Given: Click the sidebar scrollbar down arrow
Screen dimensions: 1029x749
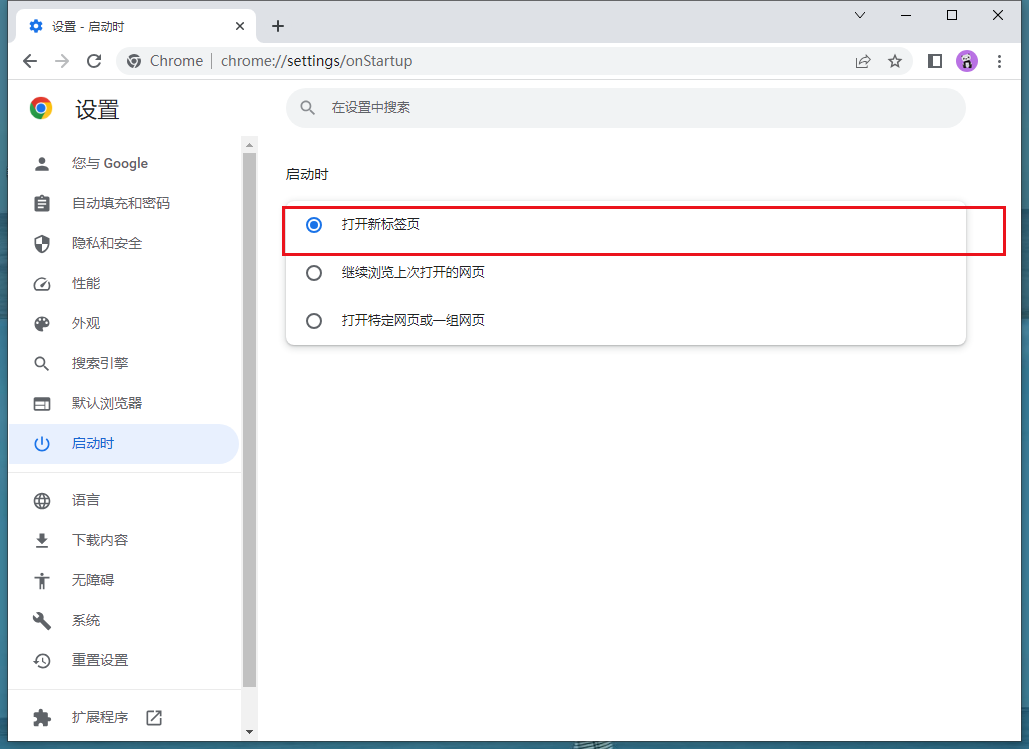Looking at the screenshot, I should pyautogui.click(x=250, y=732).
